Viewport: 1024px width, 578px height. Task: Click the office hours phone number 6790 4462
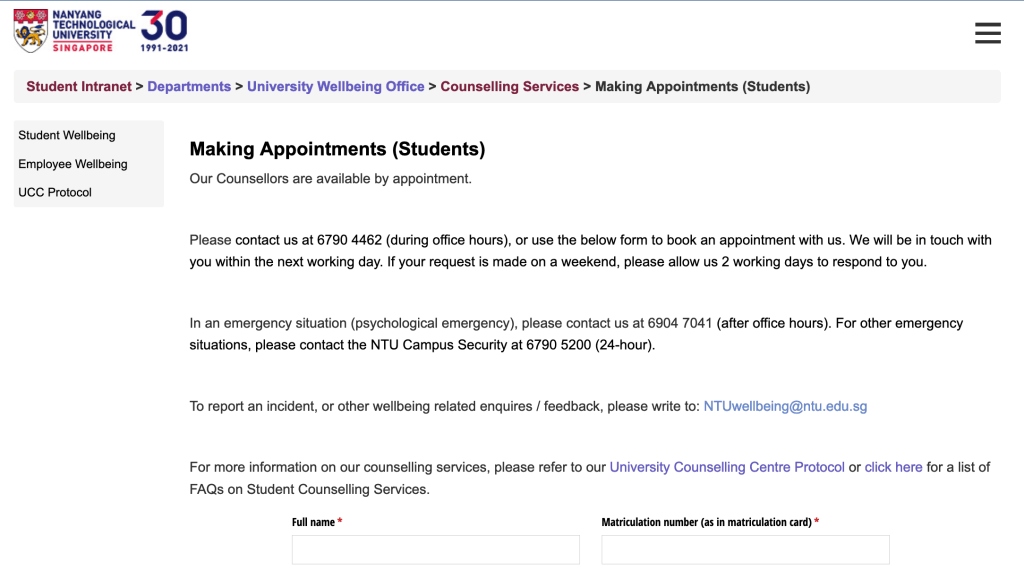coord(349,240)
